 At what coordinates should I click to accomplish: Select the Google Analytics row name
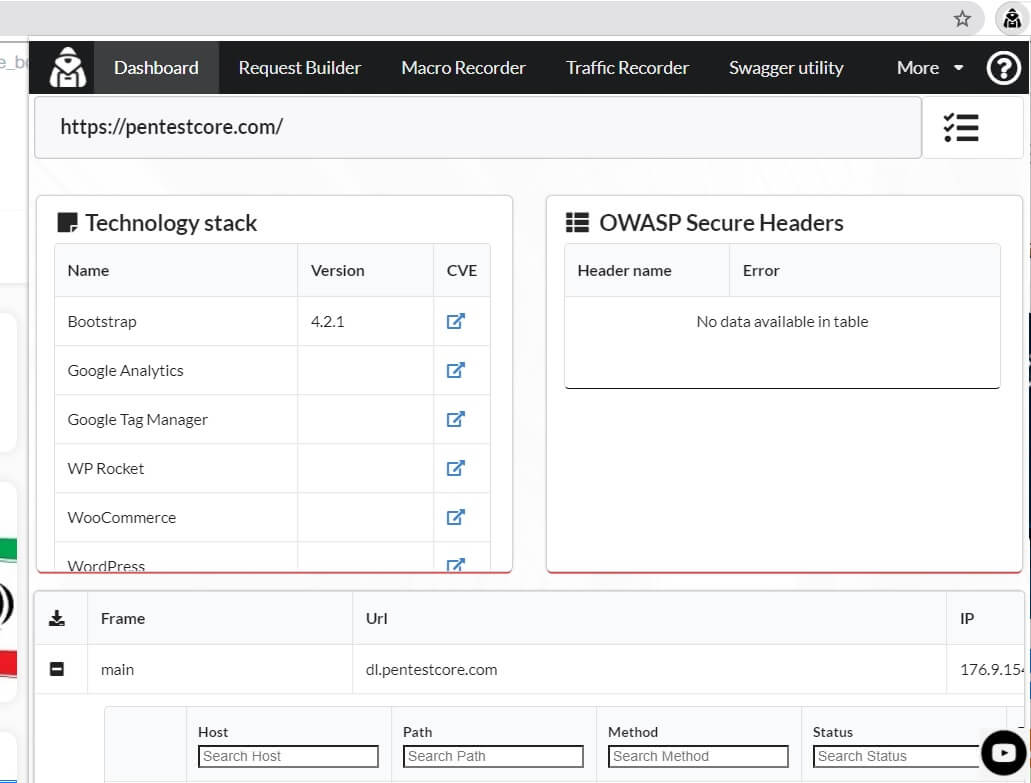coord(126,371)
